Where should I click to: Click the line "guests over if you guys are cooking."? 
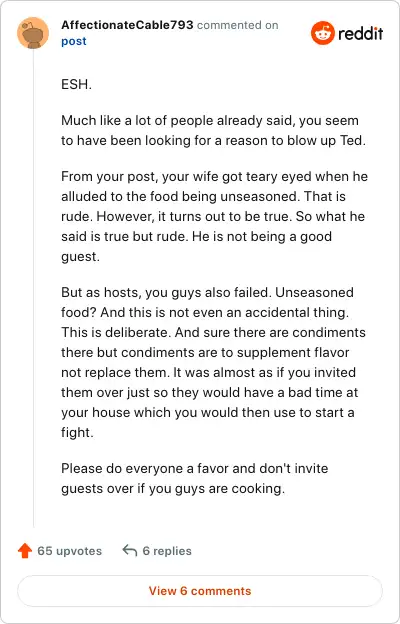173,488
